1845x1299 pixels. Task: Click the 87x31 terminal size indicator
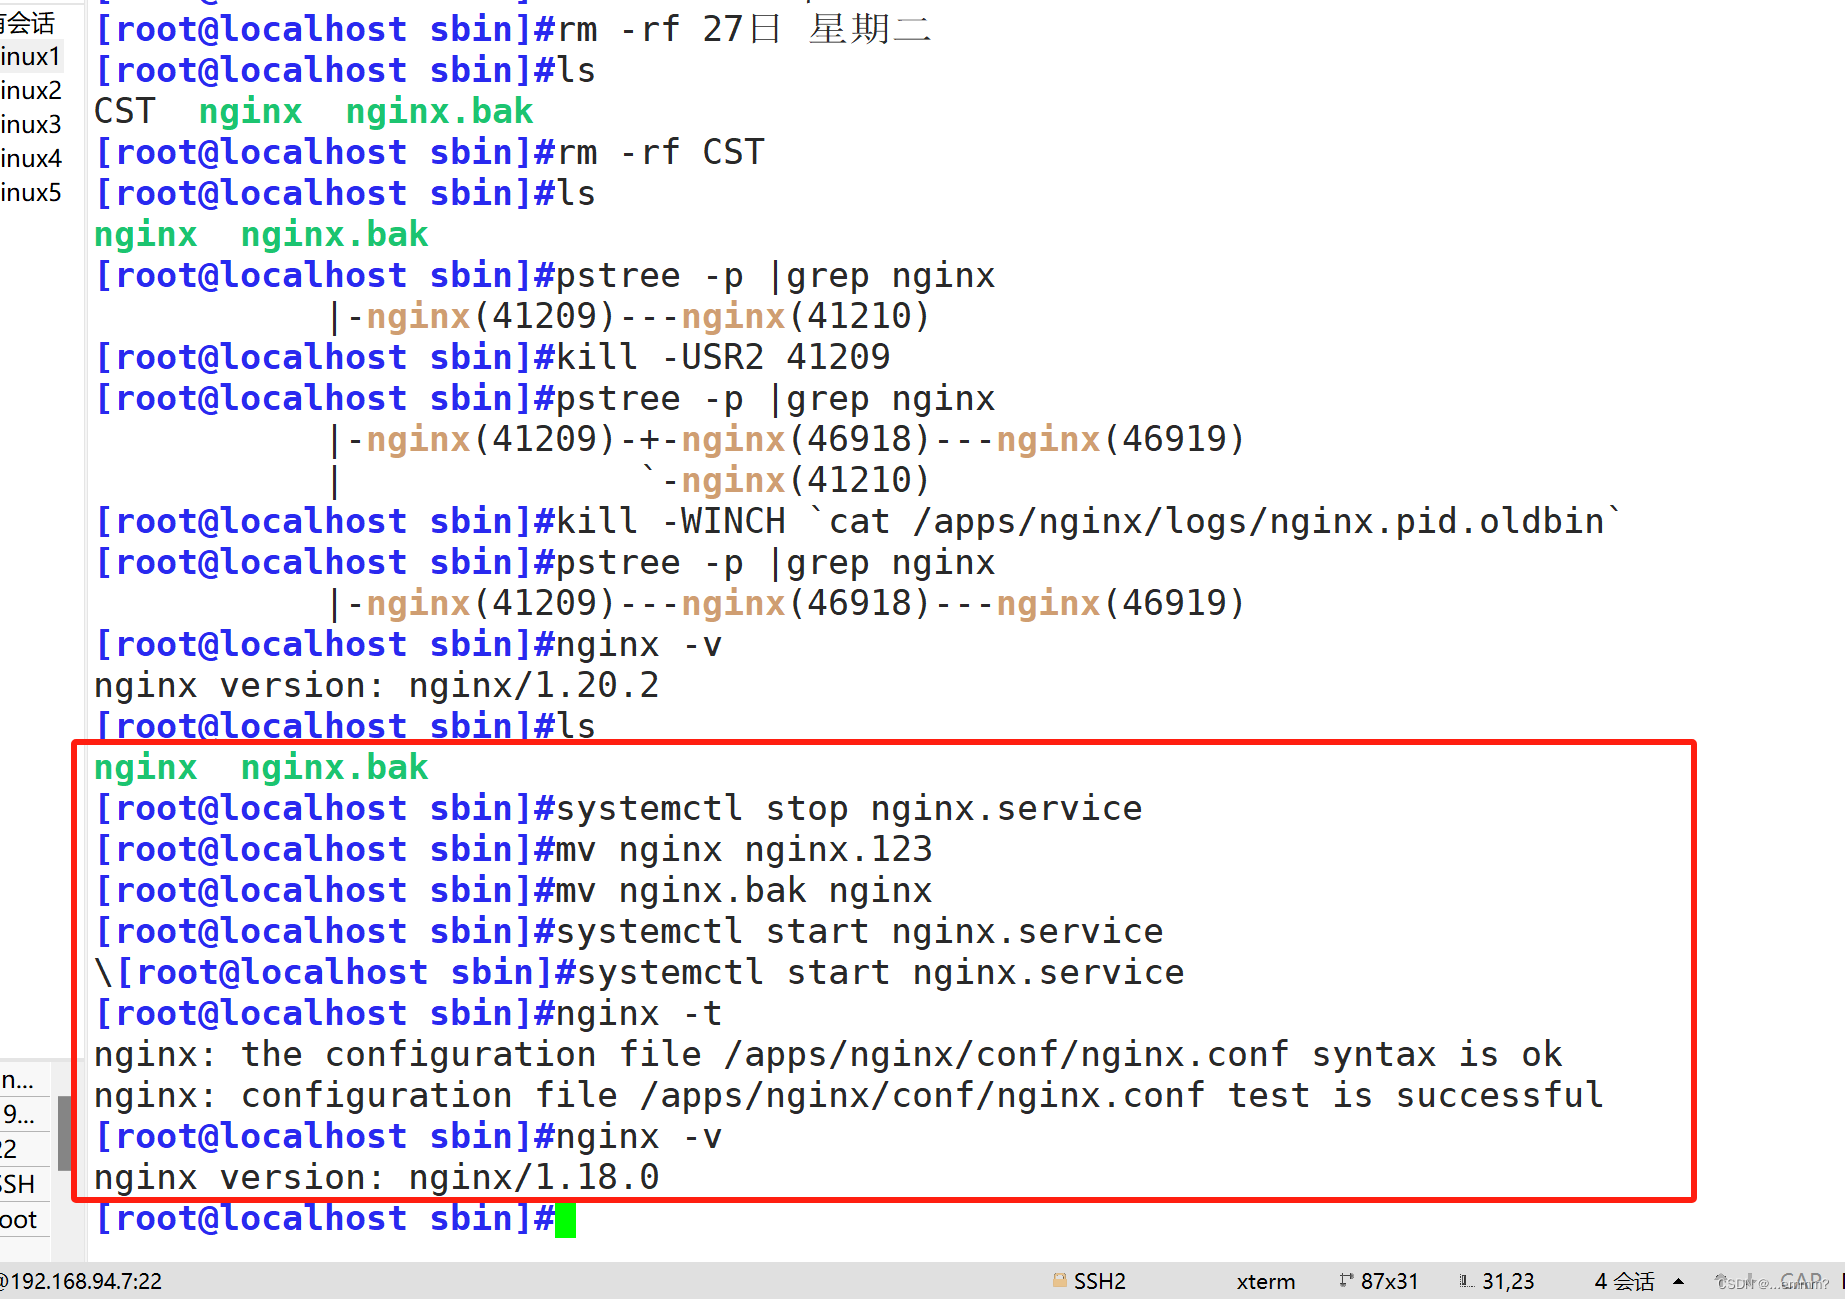click(x=1389, y=1281)
